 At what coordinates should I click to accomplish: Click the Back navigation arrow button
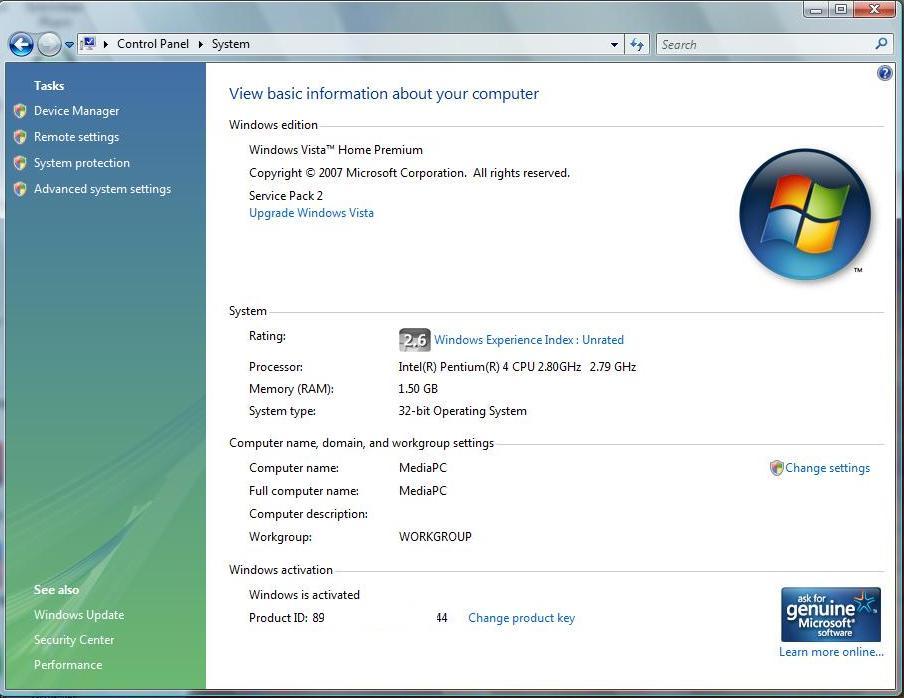point(21,44)
